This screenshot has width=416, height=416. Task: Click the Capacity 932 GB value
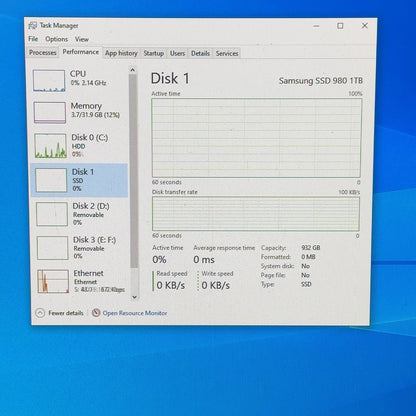[311, 248]
